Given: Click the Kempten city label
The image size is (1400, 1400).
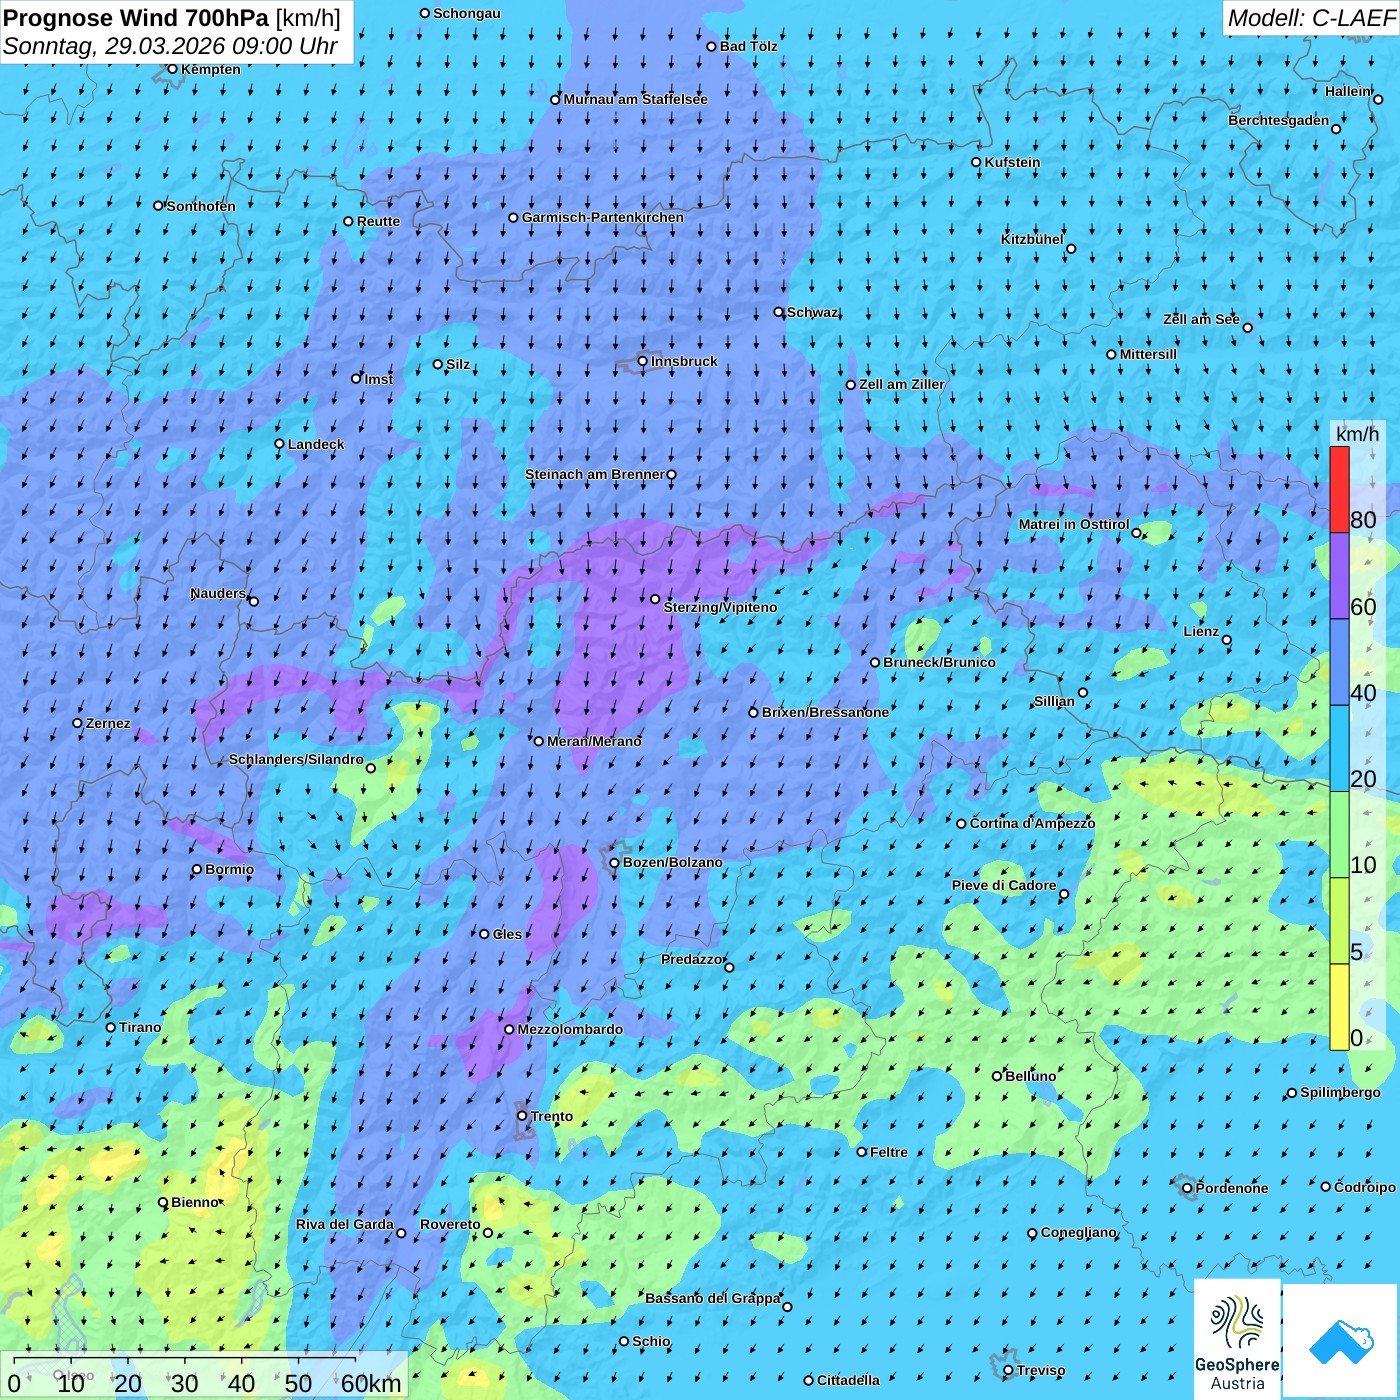Looking at the screenshot, I should pyautogui.click(x=211, y=69).
